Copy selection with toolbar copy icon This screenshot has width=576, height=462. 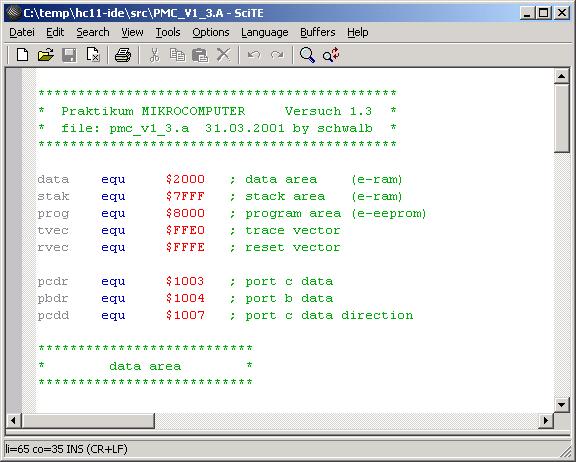point(177,55)
